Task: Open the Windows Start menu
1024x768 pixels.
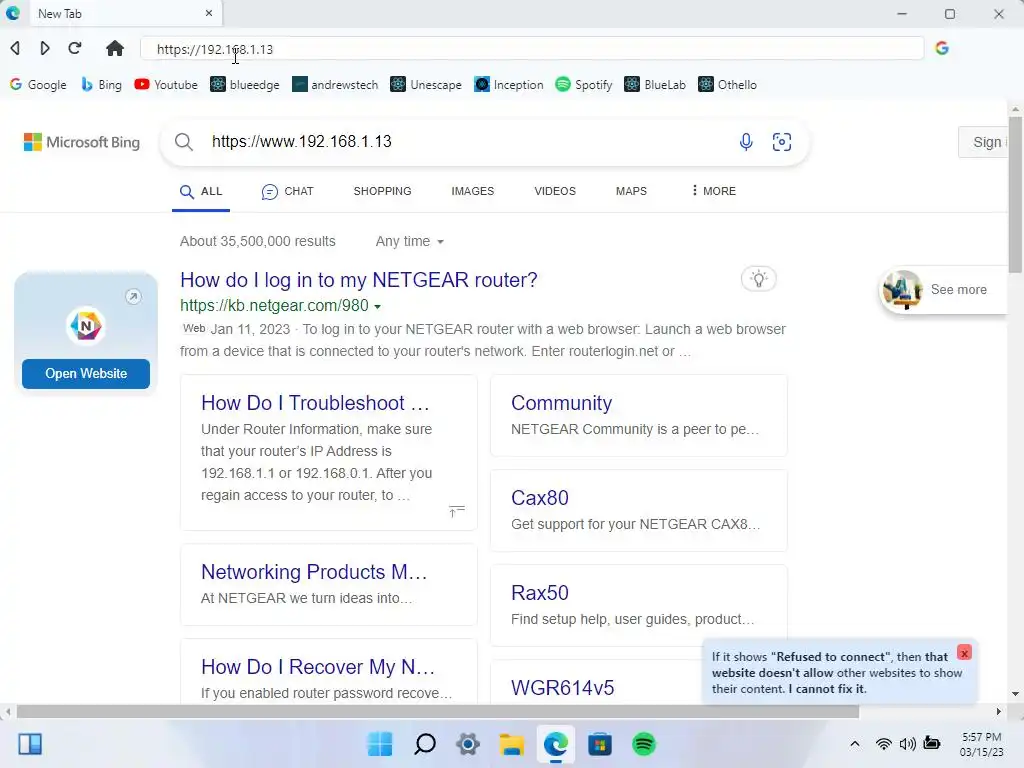Action: [x=380, y=744]
